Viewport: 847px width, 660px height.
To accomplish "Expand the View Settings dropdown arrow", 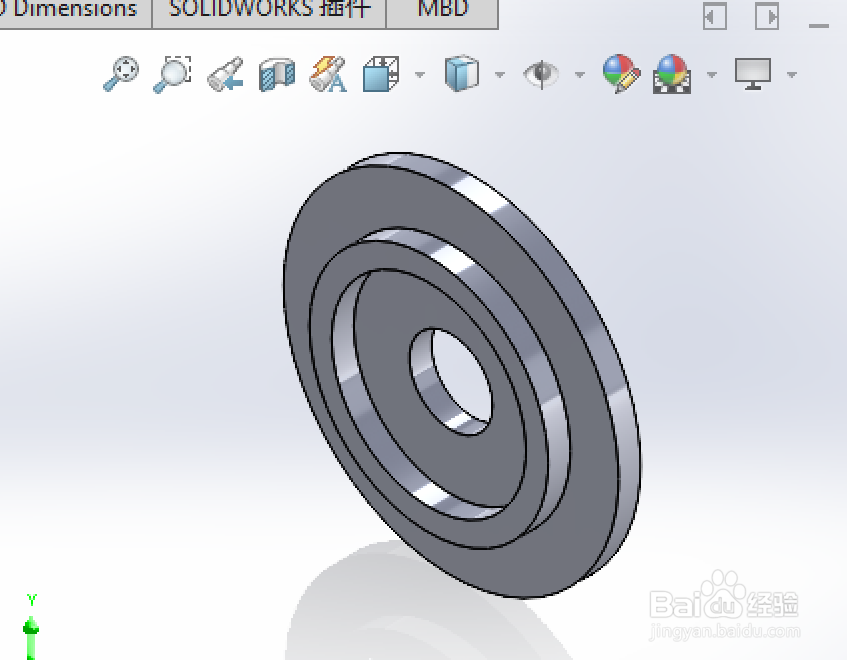I will pos(793,74).
